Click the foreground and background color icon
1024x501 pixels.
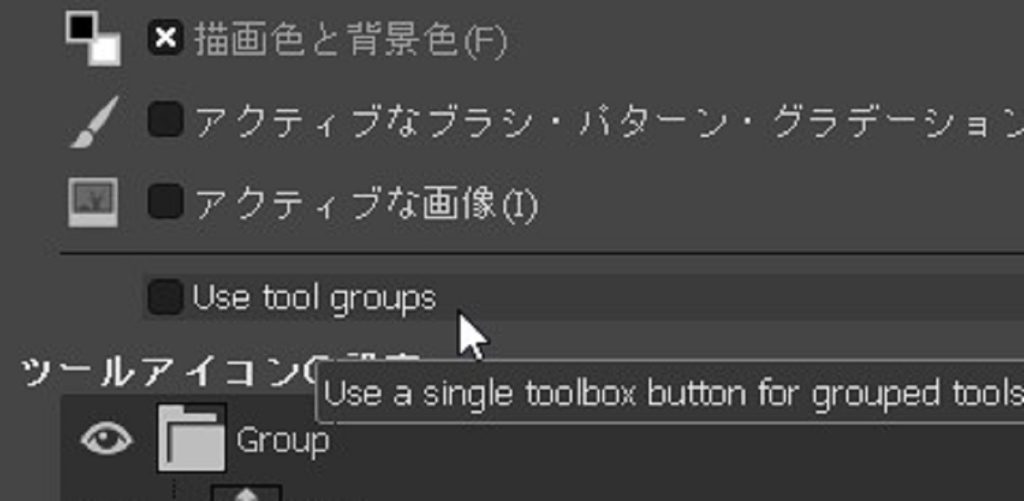[93, 38]
